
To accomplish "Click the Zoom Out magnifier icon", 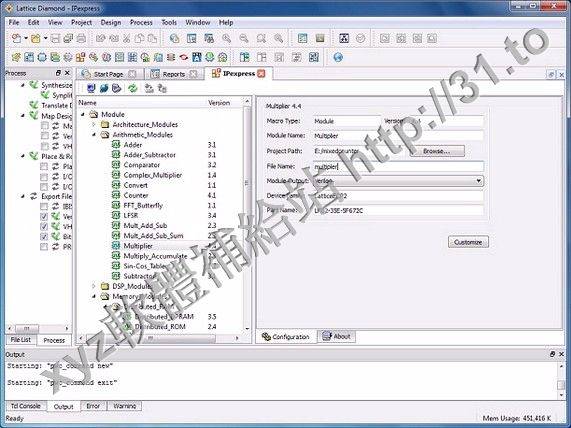I will click(x=244, y=38).
